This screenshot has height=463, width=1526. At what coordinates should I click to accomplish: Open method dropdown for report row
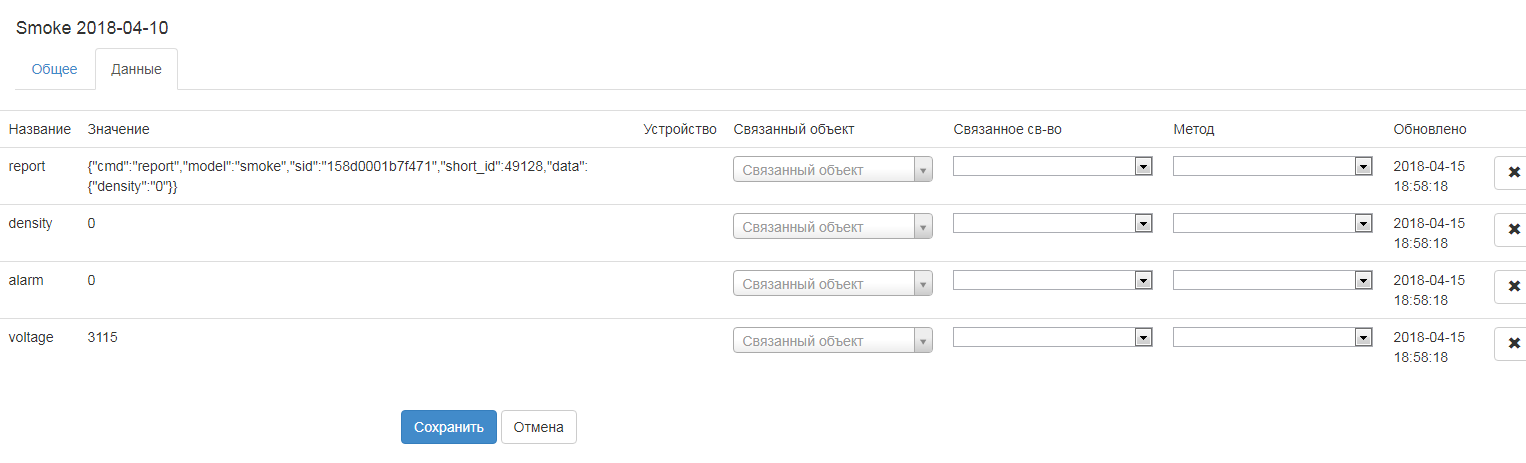point(1272,167)
